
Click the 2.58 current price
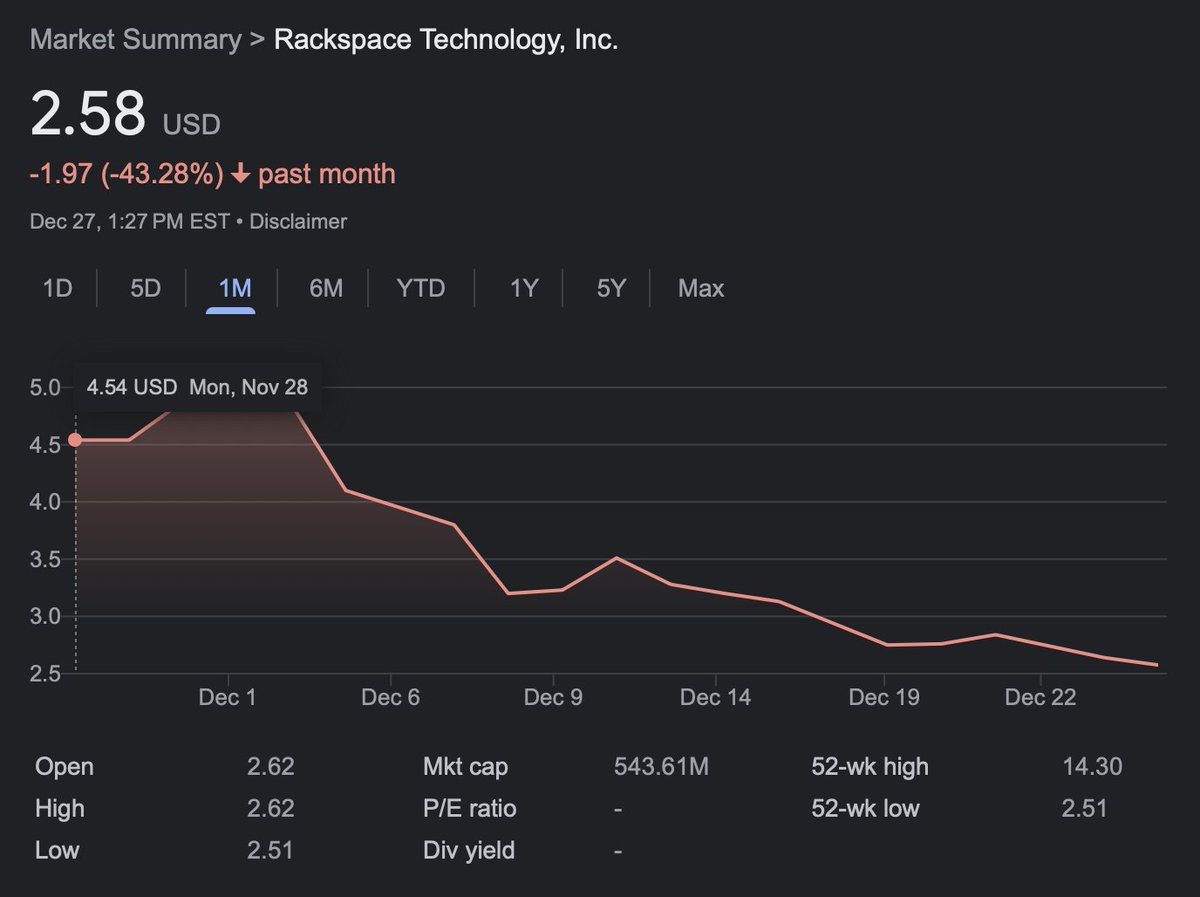click(x=88, y=113)
